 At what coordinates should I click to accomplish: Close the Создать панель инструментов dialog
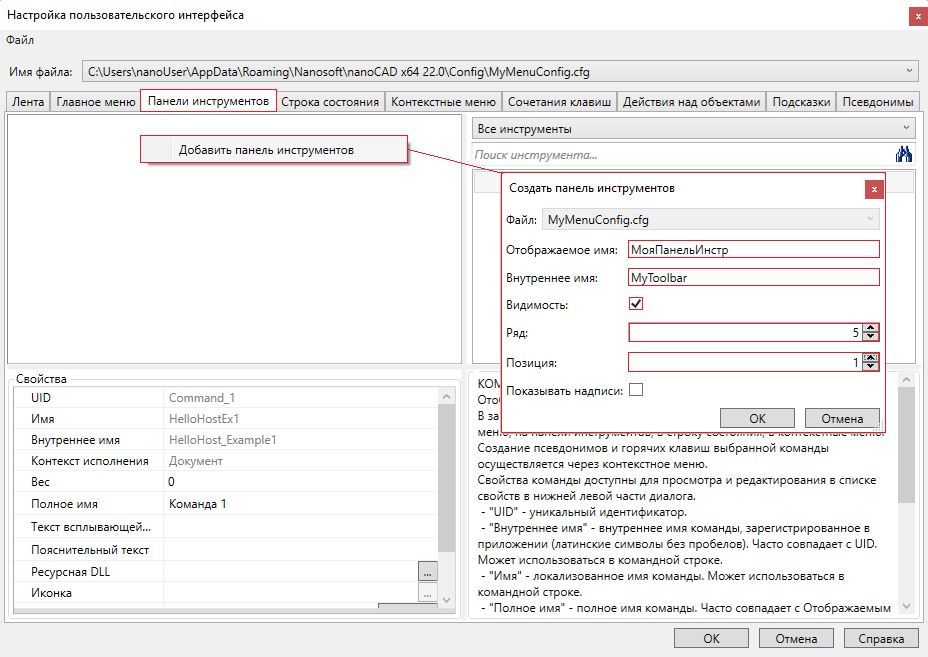(x=874, y=188)
